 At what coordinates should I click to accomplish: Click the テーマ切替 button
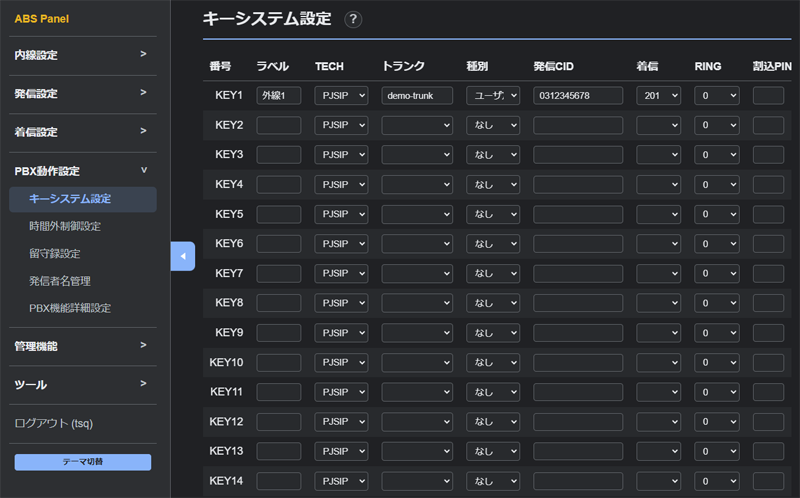[x=82, y=462]
